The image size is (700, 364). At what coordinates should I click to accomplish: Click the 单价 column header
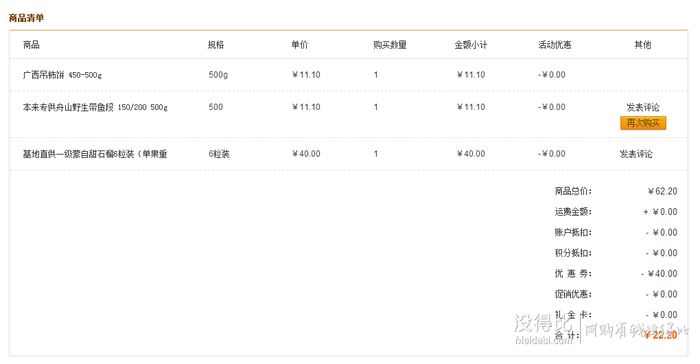coord(300,45)
